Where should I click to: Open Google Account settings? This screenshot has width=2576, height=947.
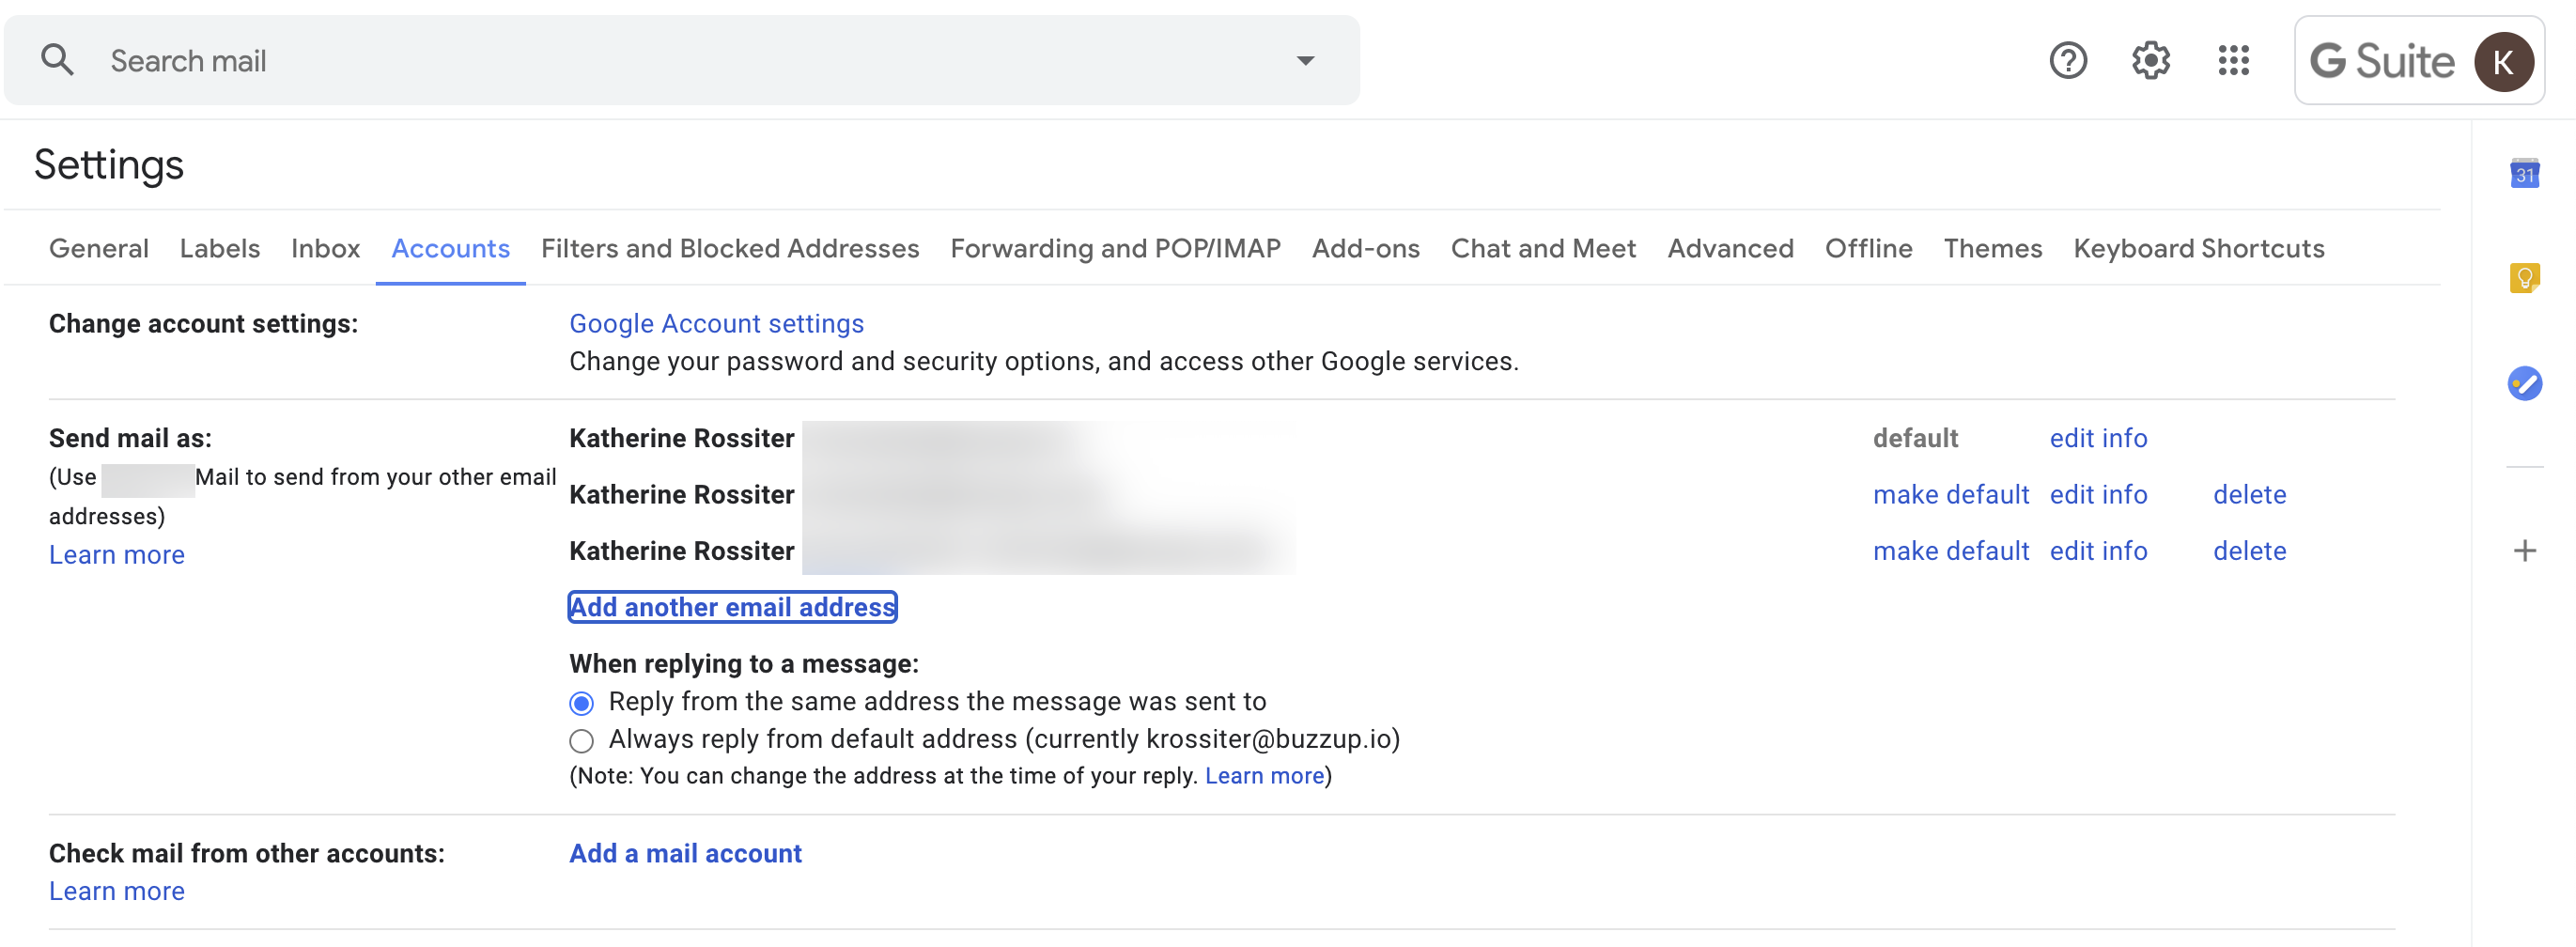tap(716, 323)
